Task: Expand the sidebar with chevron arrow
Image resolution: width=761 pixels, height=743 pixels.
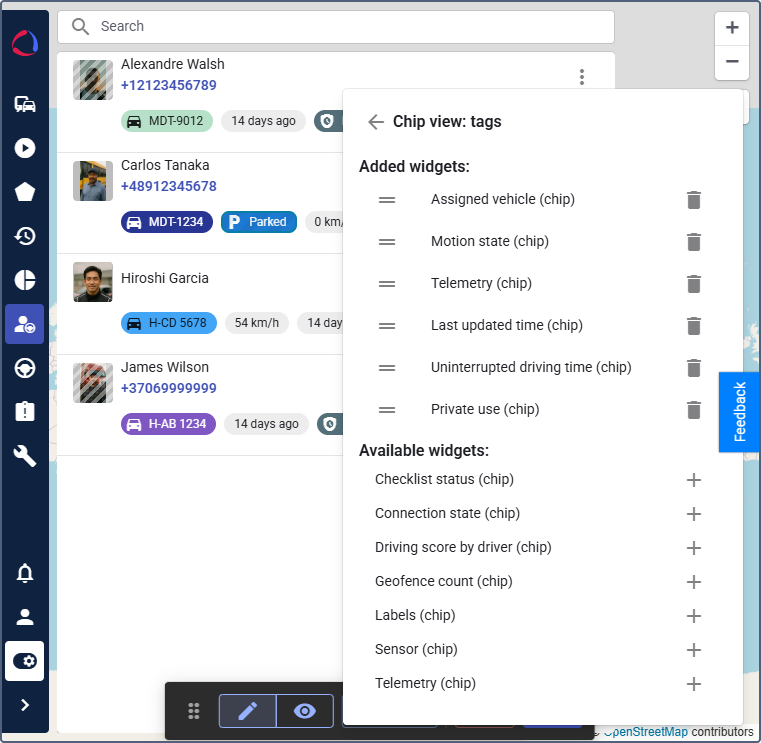Action: coord(25,705)
